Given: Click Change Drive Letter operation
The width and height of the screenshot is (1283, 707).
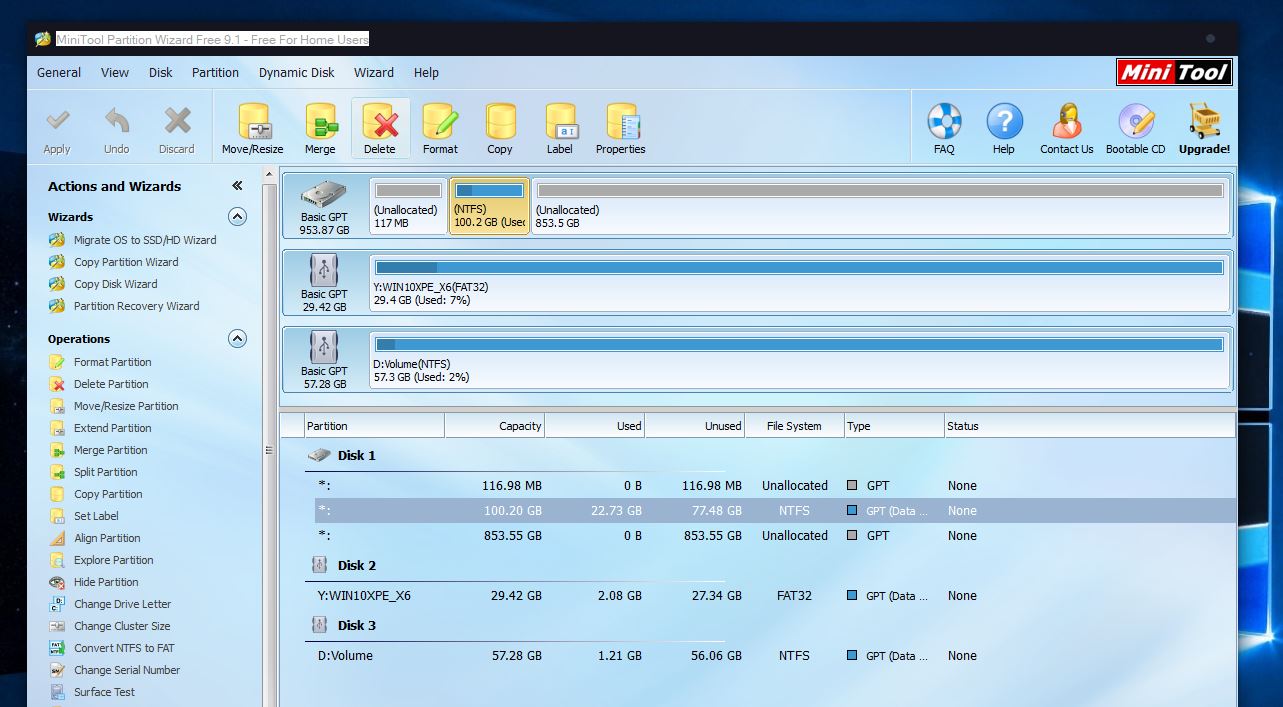Looking at the screenshot, I should pos(123,604).
